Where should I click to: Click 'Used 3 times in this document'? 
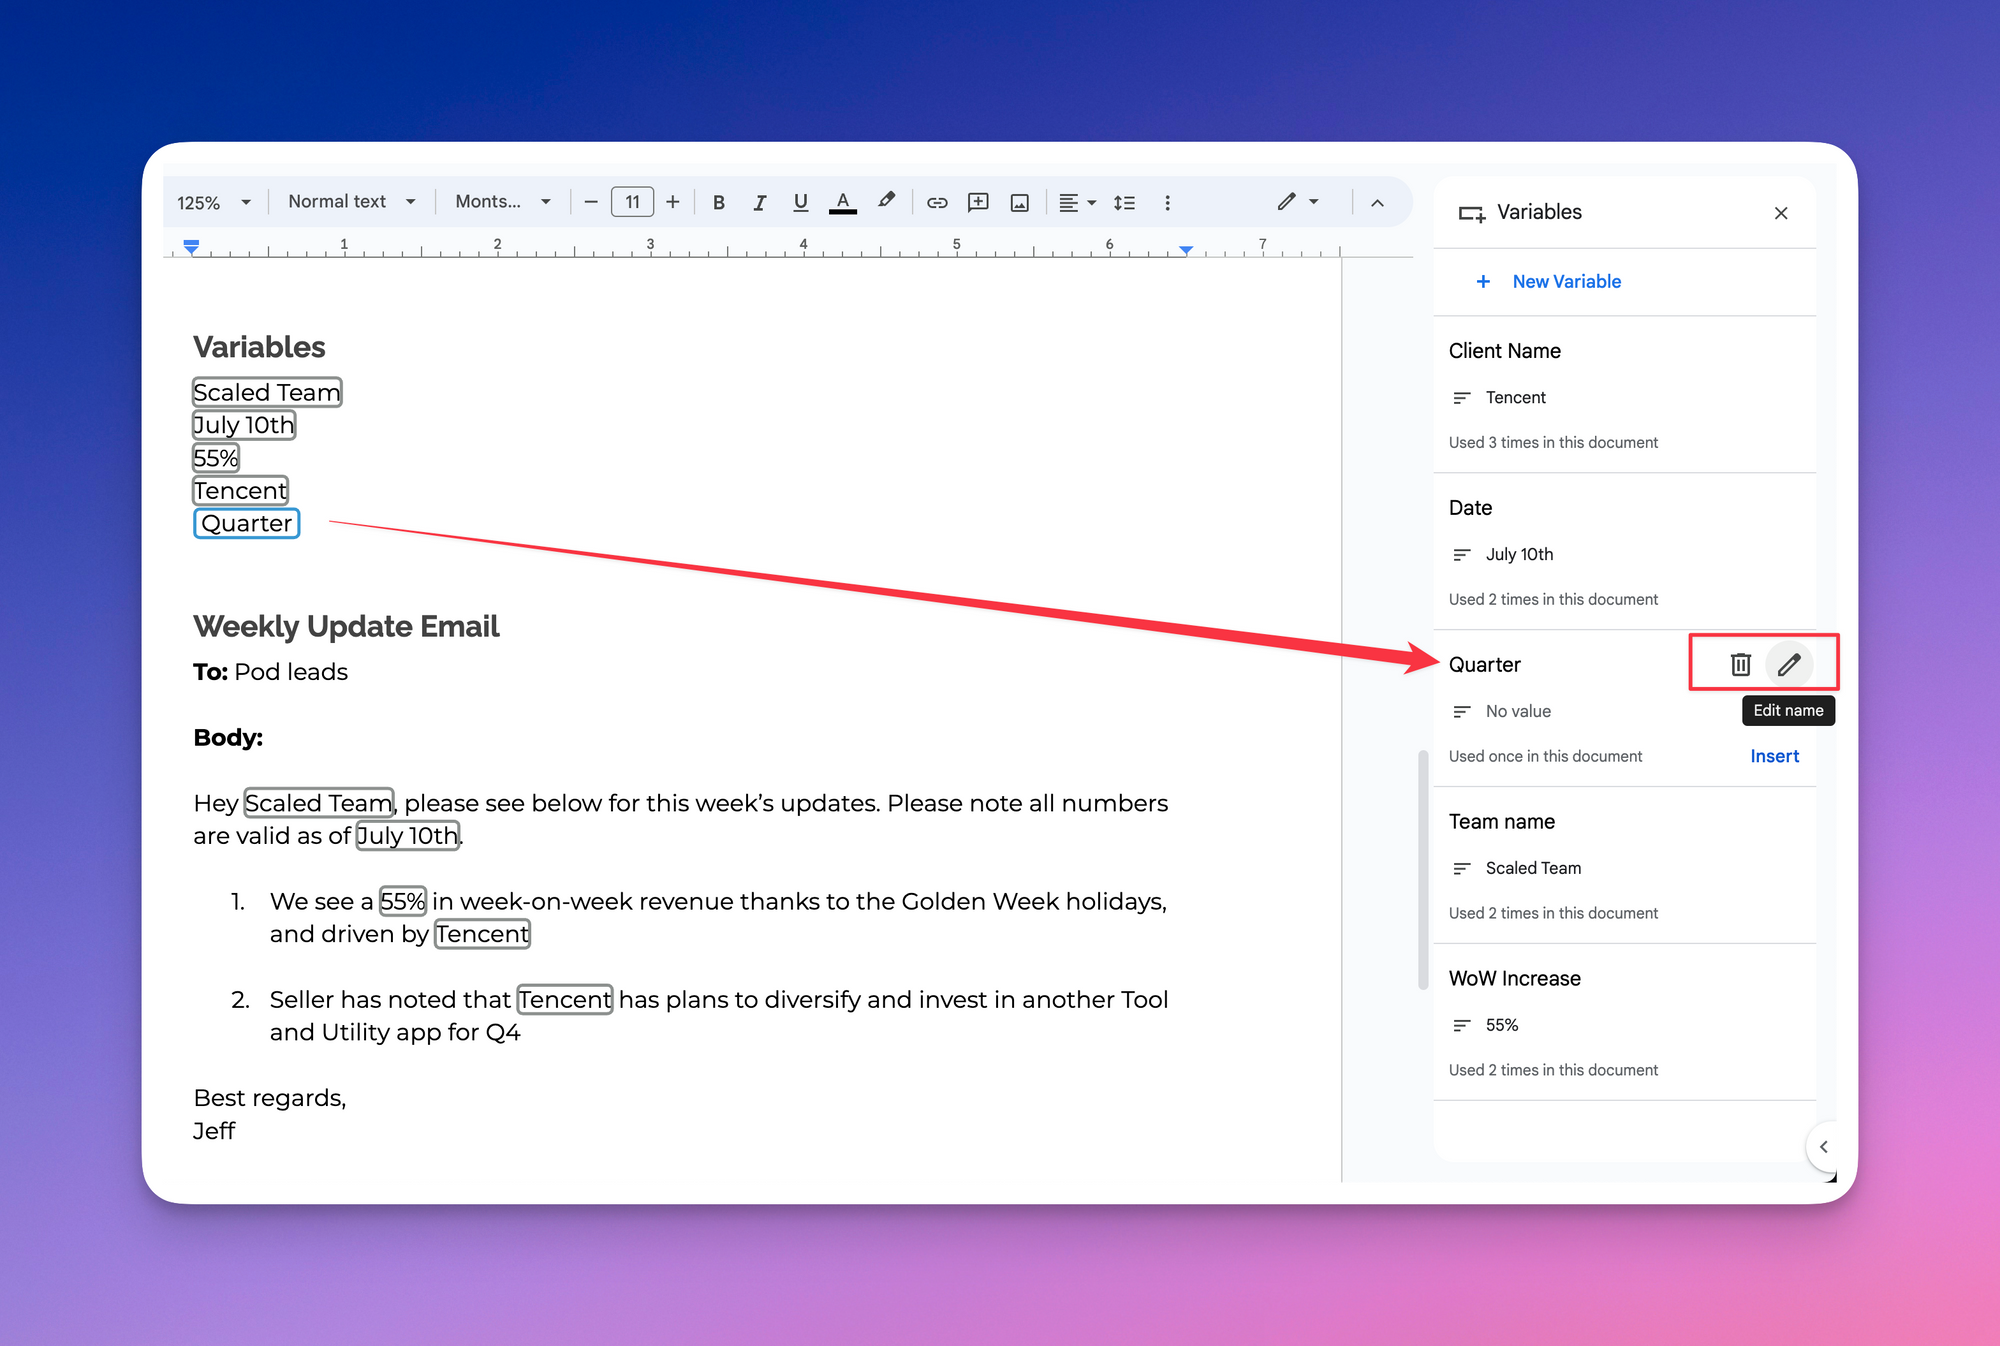[1553, 443]
